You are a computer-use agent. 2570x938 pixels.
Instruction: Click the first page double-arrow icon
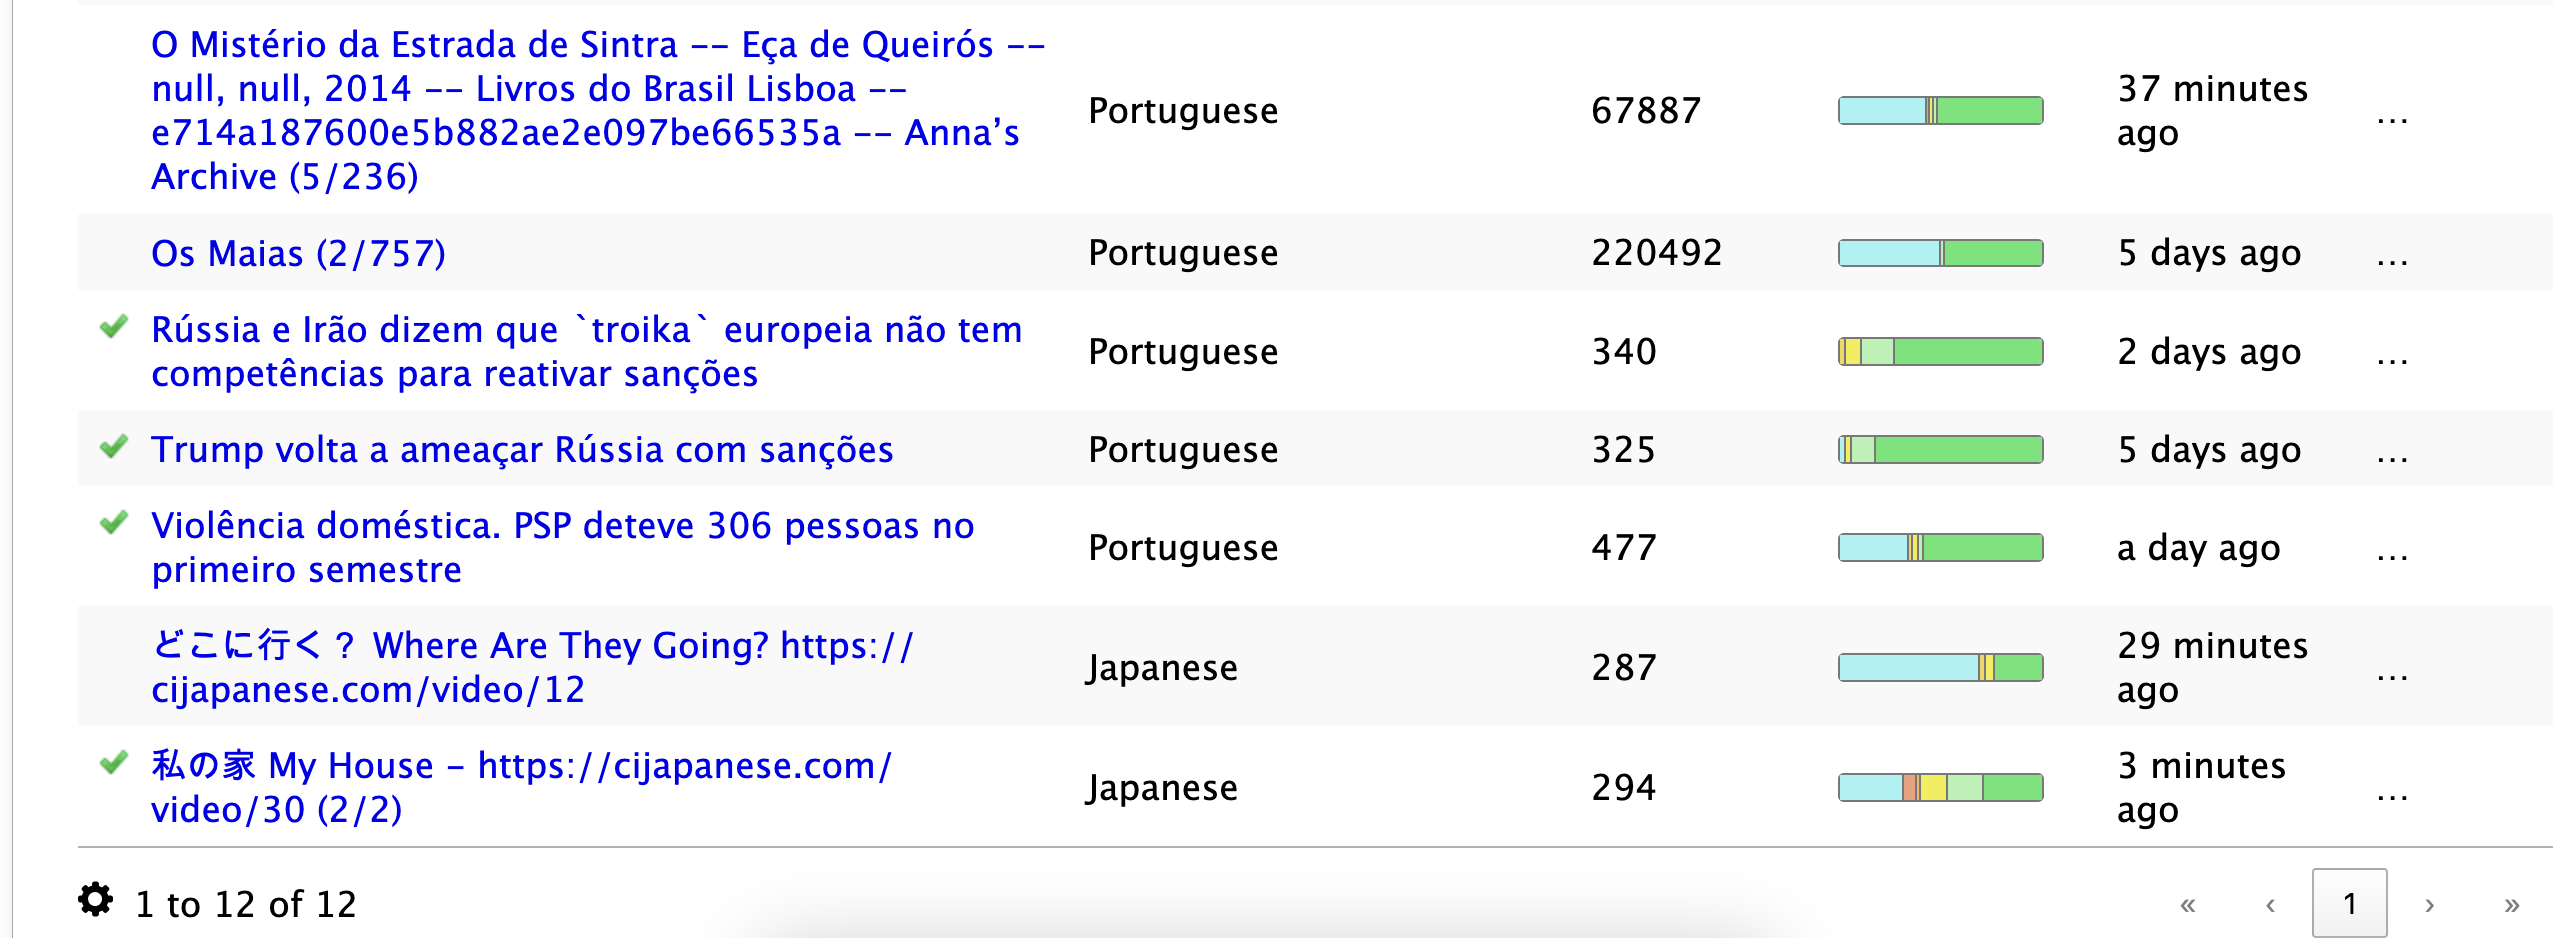[2188, 906]
